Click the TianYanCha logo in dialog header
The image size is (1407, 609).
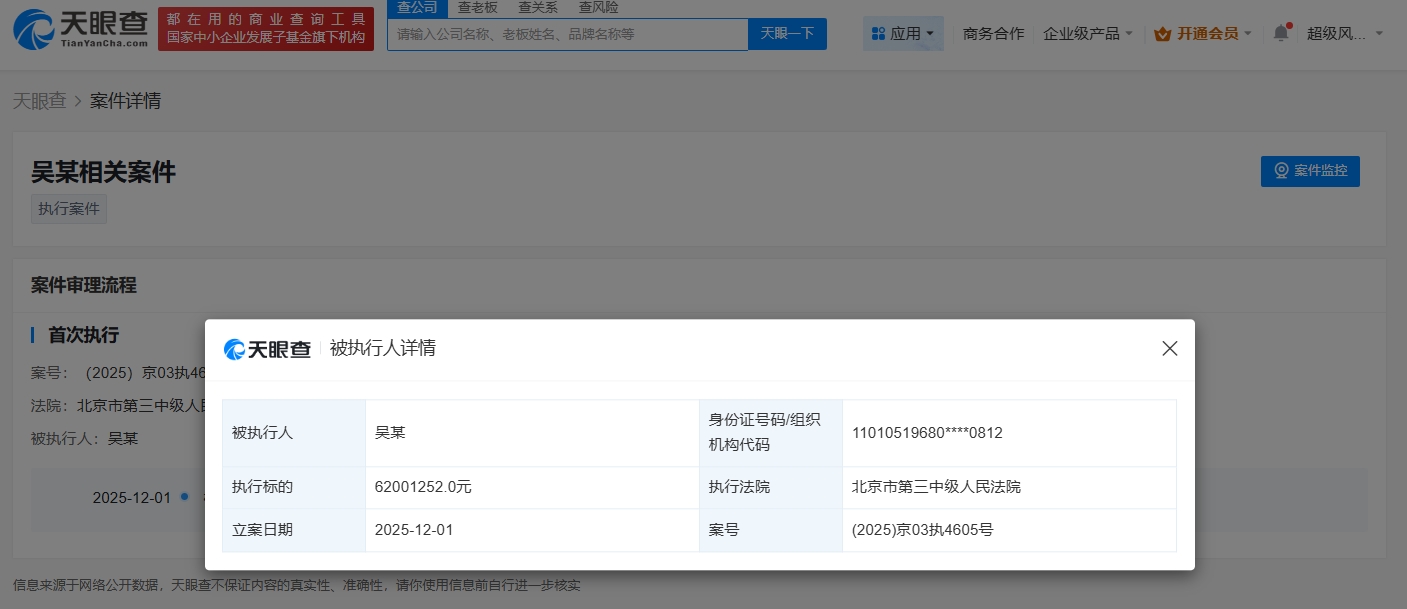(267, 349)
